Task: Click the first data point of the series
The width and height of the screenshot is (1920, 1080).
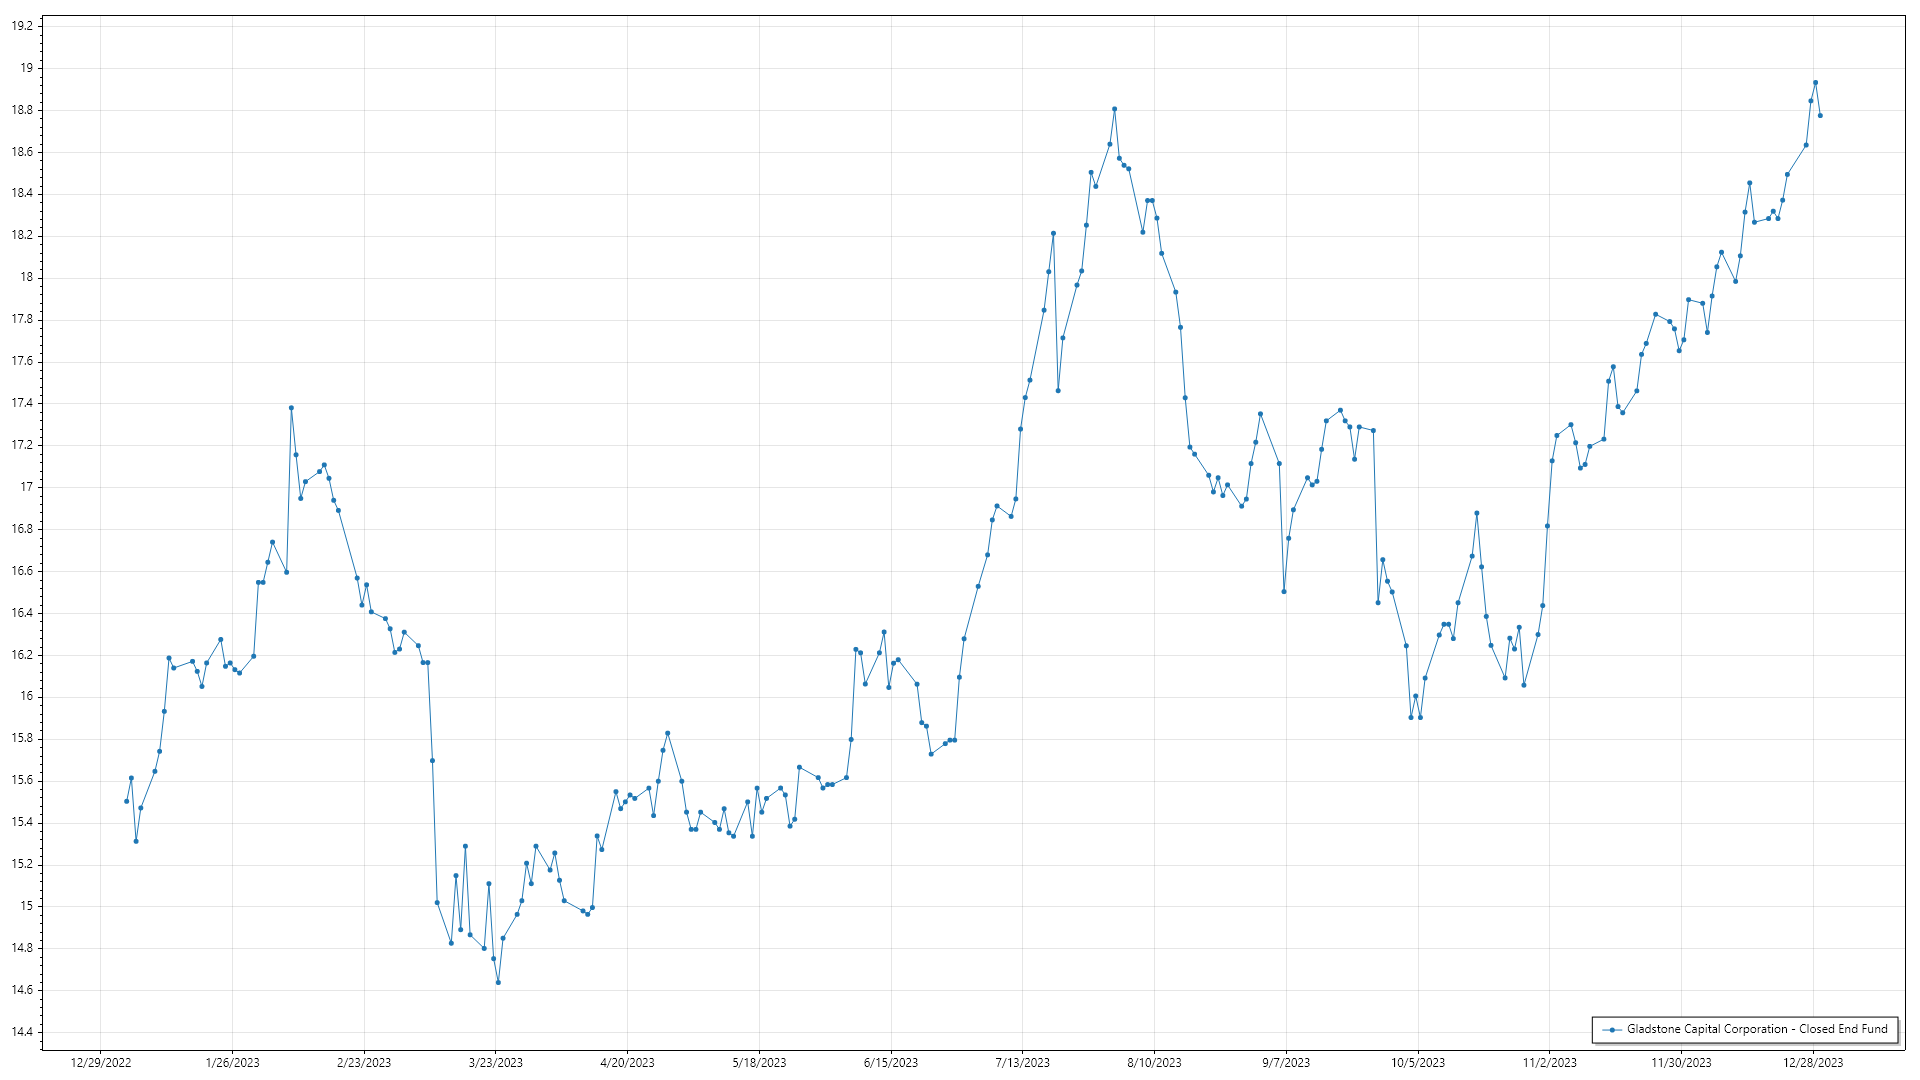Action: tap(126, 801)
